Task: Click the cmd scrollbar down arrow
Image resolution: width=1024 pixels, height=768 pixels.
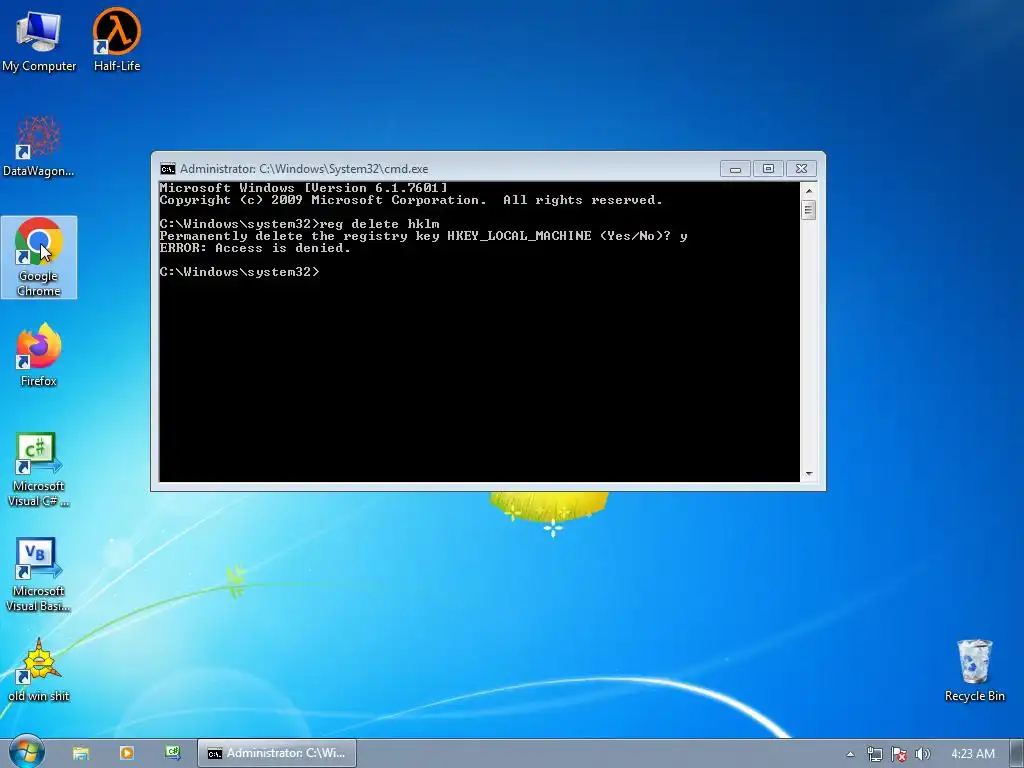Action: 808,474
